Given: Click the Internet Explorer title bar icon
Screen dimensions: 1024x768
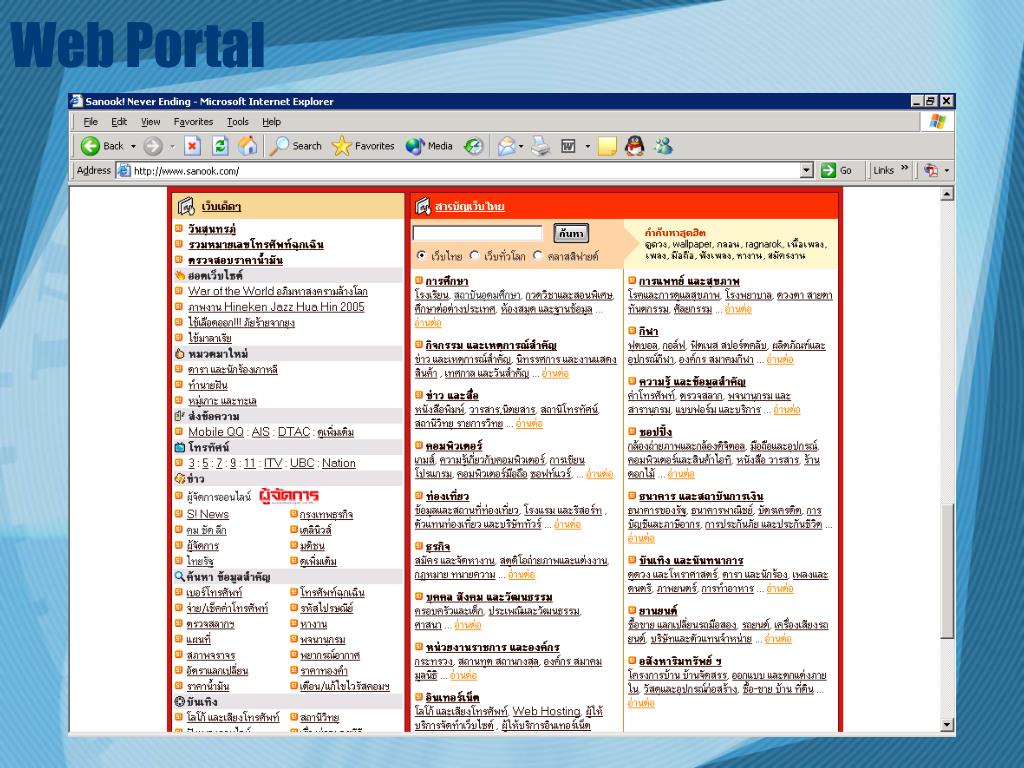Looking at the screenshot, I should [76, 101].
